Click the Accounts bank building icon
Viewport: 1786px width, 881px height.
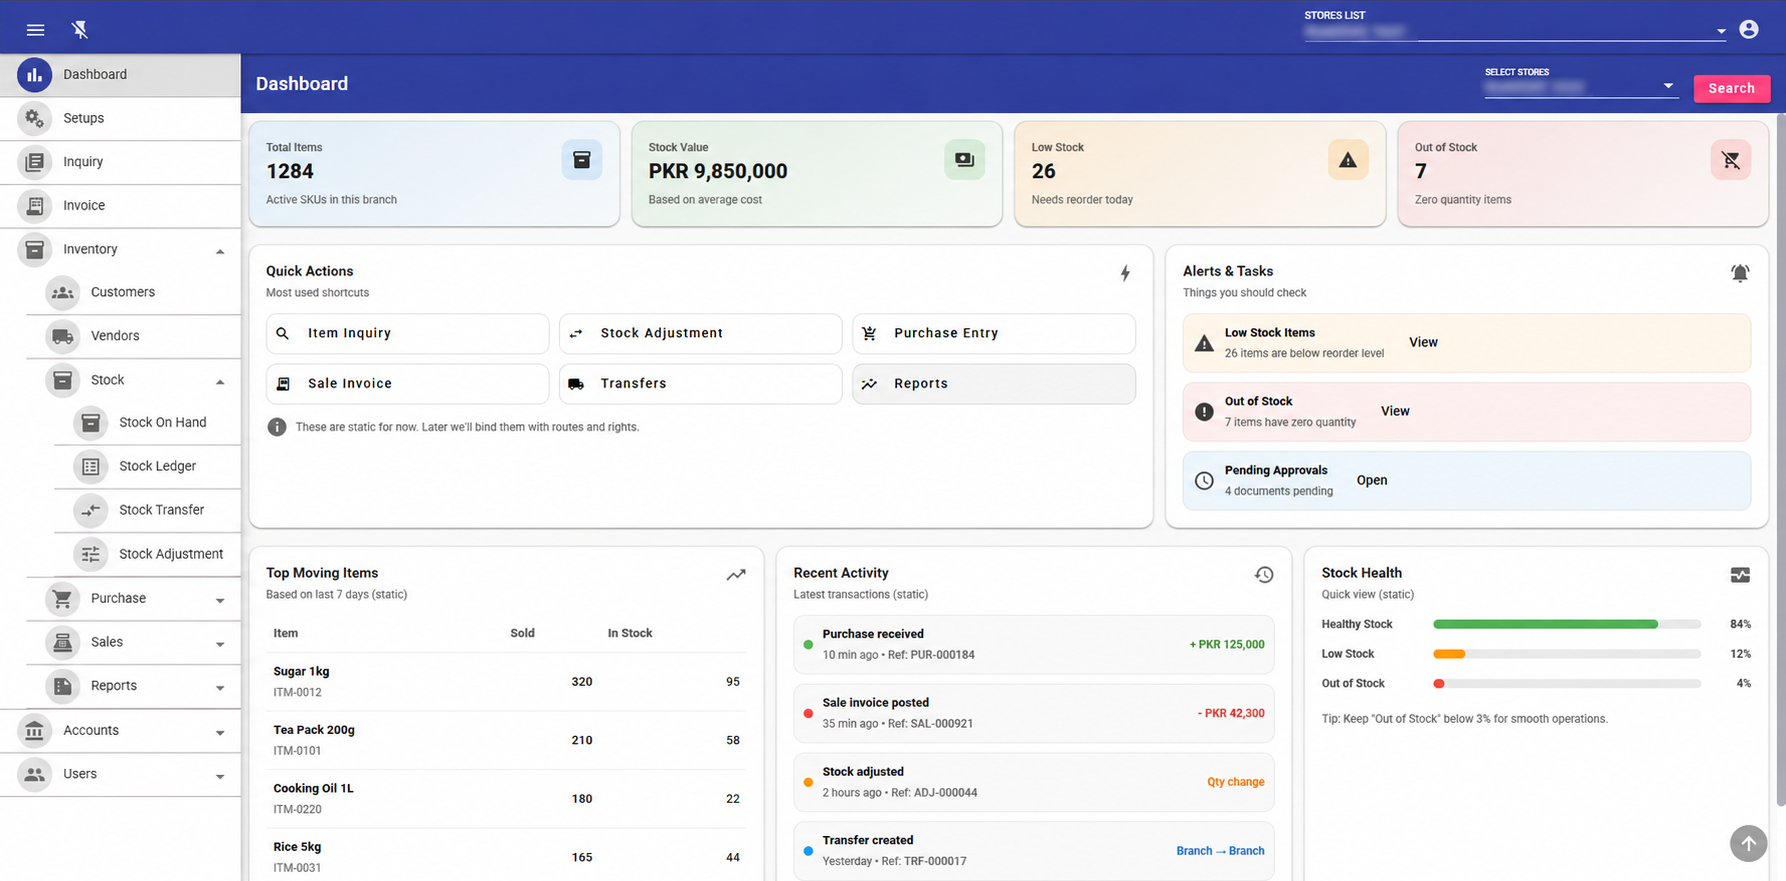click(35, 731)
